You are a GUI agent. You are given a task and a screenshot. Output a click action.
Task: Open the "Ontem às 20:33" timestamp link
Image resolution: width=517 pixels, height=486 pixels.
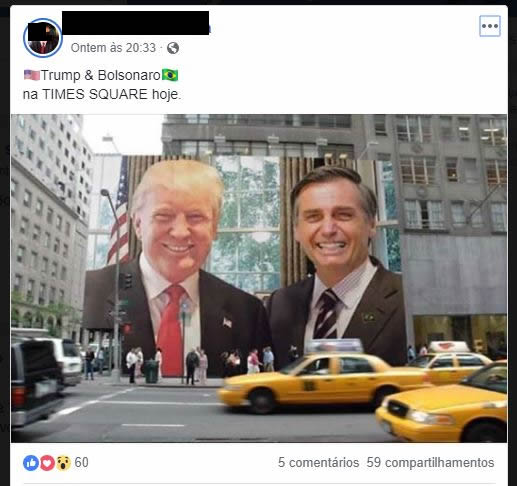[x=113, y=48]
